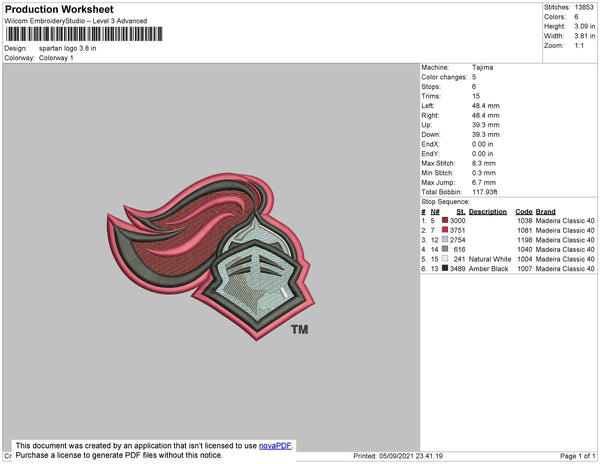600x464 pixels.
Task: Click the 'Purchase a license' notice line
Action: (119, 455)
